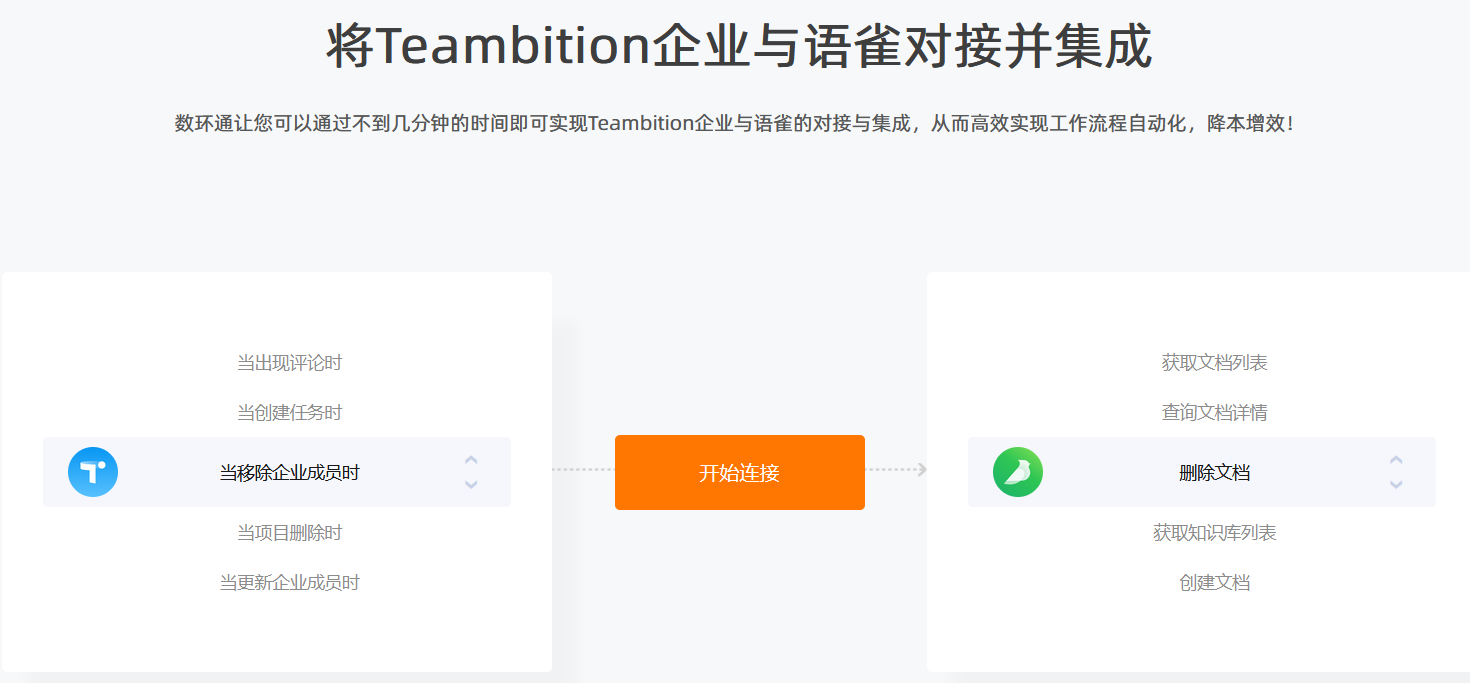Select the highlighted 当移除企业成员时 trigger
The width and height of the screenshot is (1470, 683).
coord(289,473)
